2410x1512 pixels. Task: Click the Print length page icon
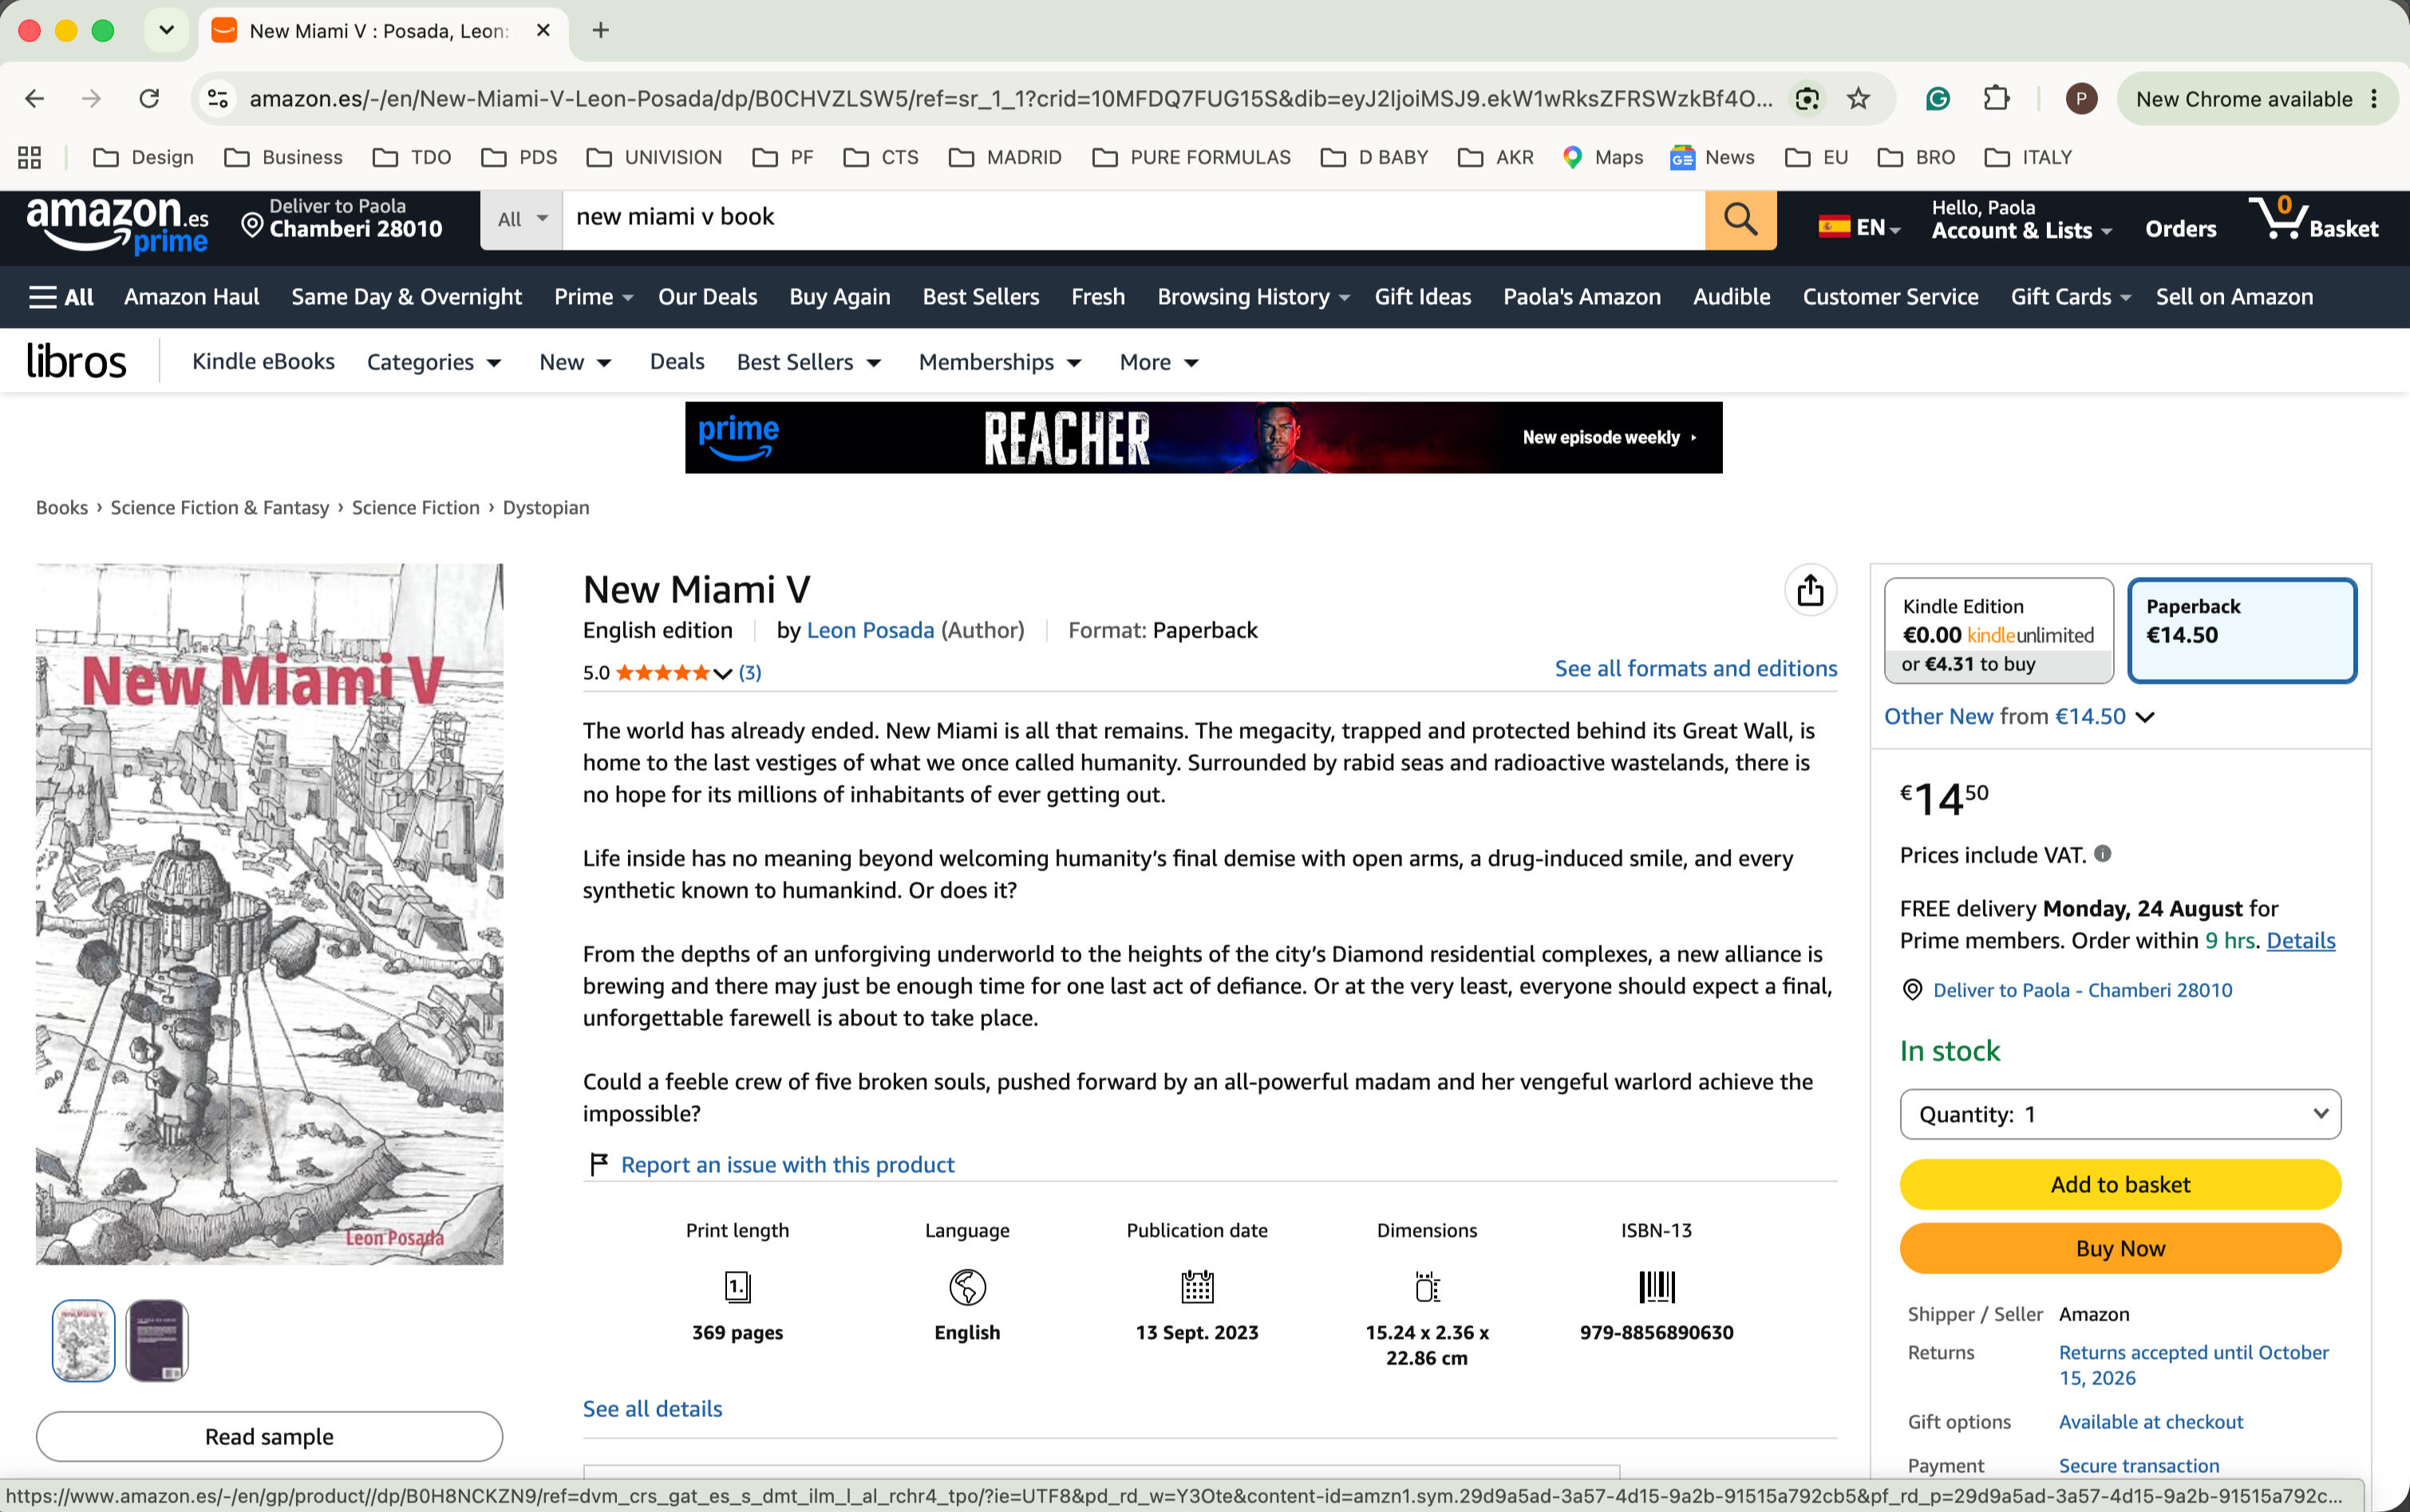(737, 1286)
